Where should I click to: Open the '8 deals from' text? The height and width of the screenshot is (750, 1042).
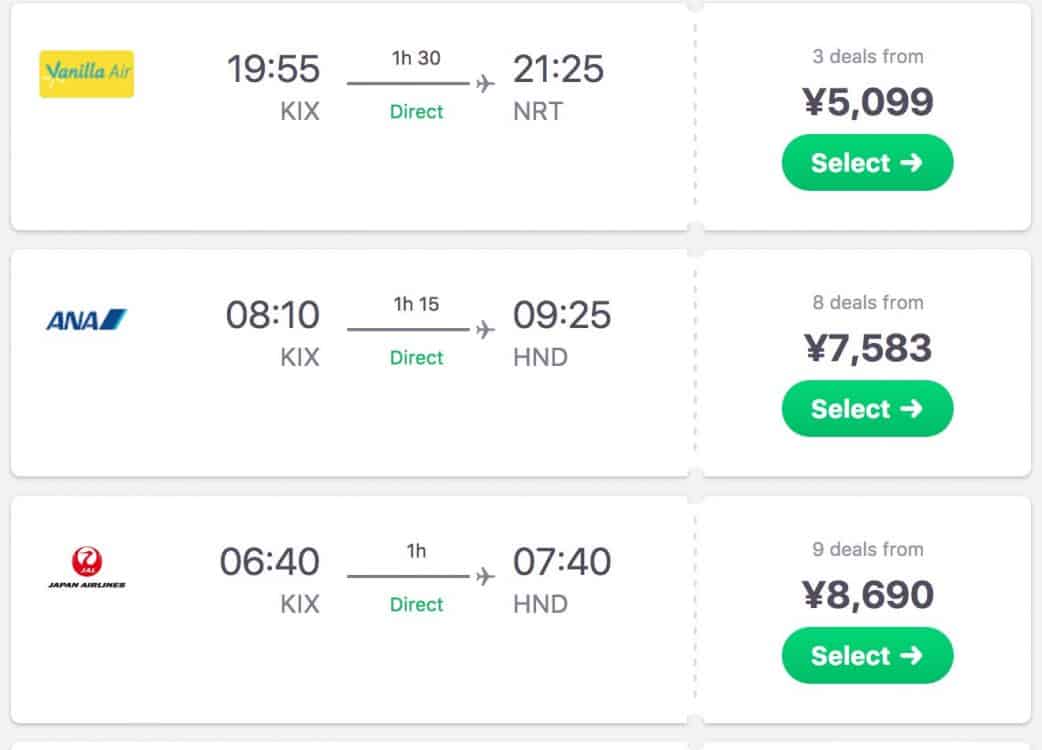[x=867, y=303]
